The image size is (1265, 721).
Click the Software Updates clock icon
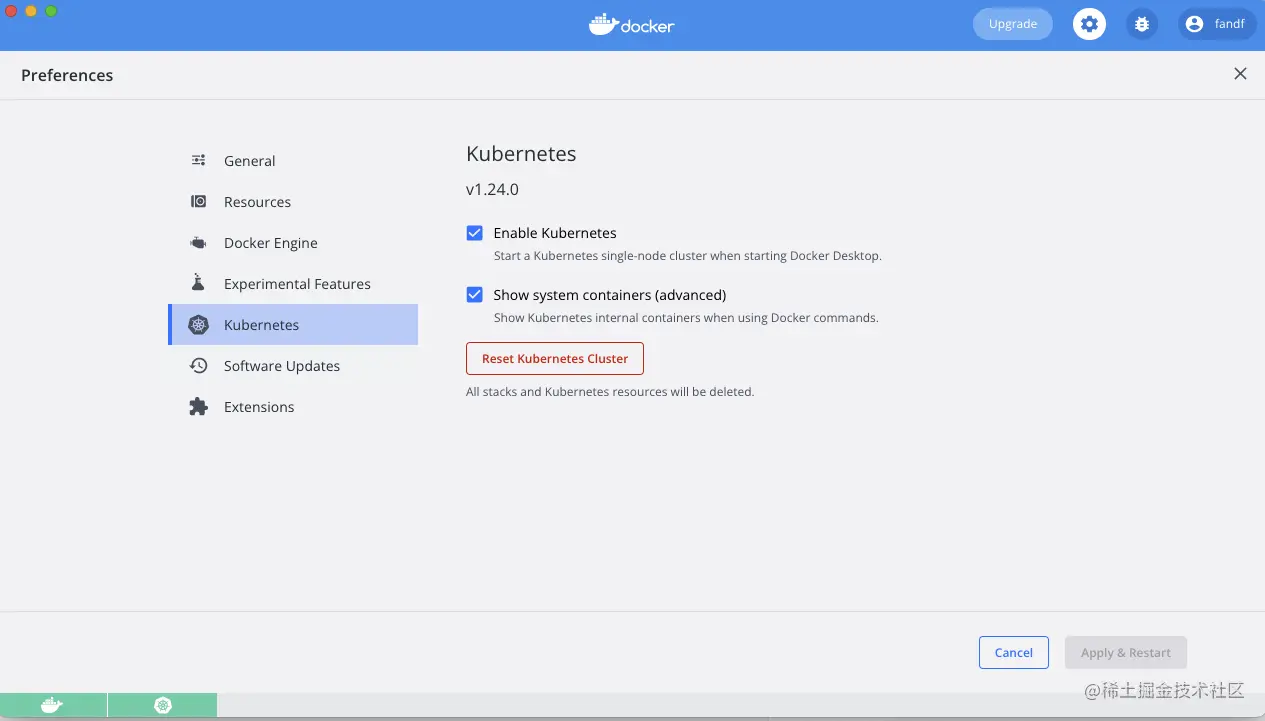coord(199,366)
